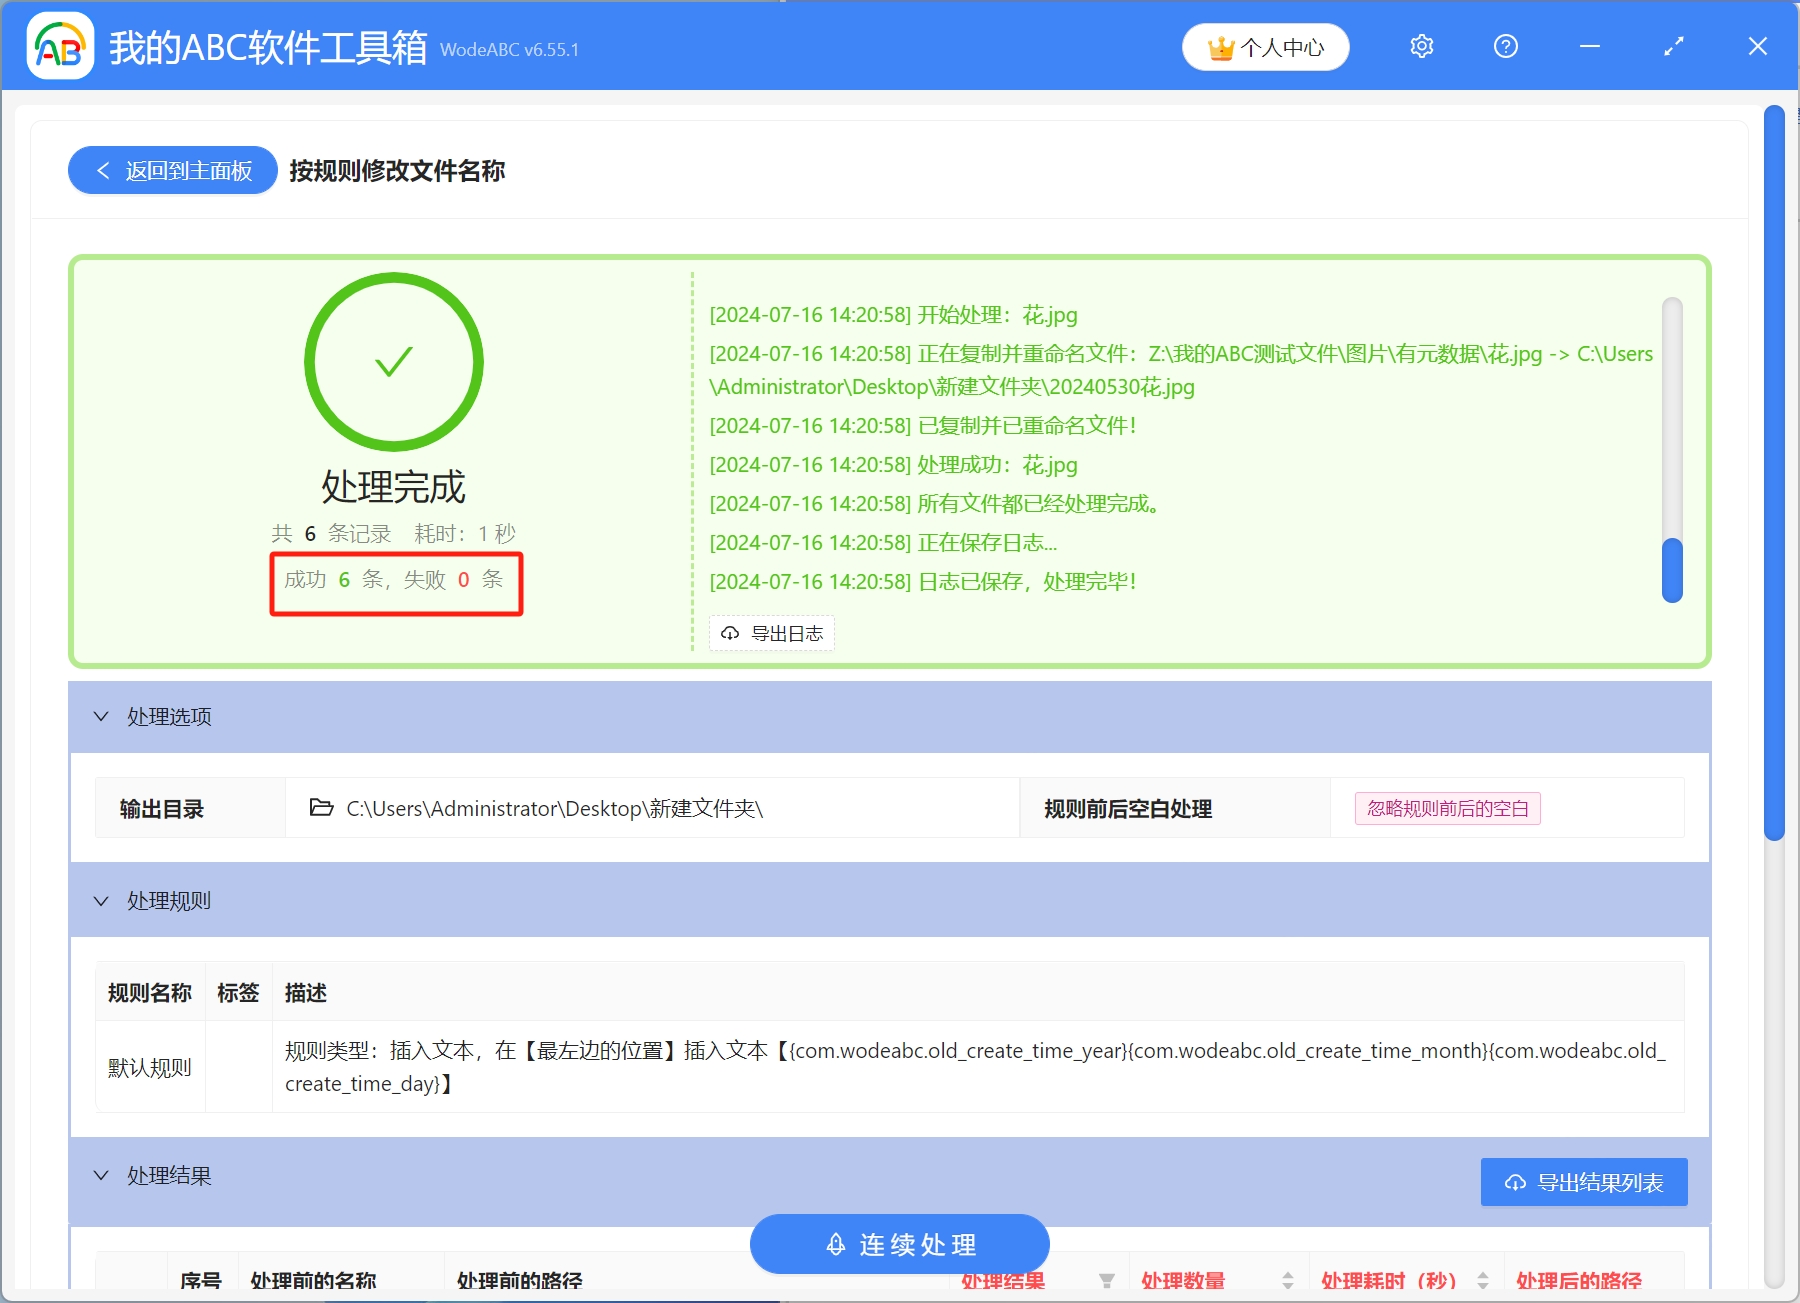
Task: Open the 个人中心 menu
Action: tap(1265, 46)
